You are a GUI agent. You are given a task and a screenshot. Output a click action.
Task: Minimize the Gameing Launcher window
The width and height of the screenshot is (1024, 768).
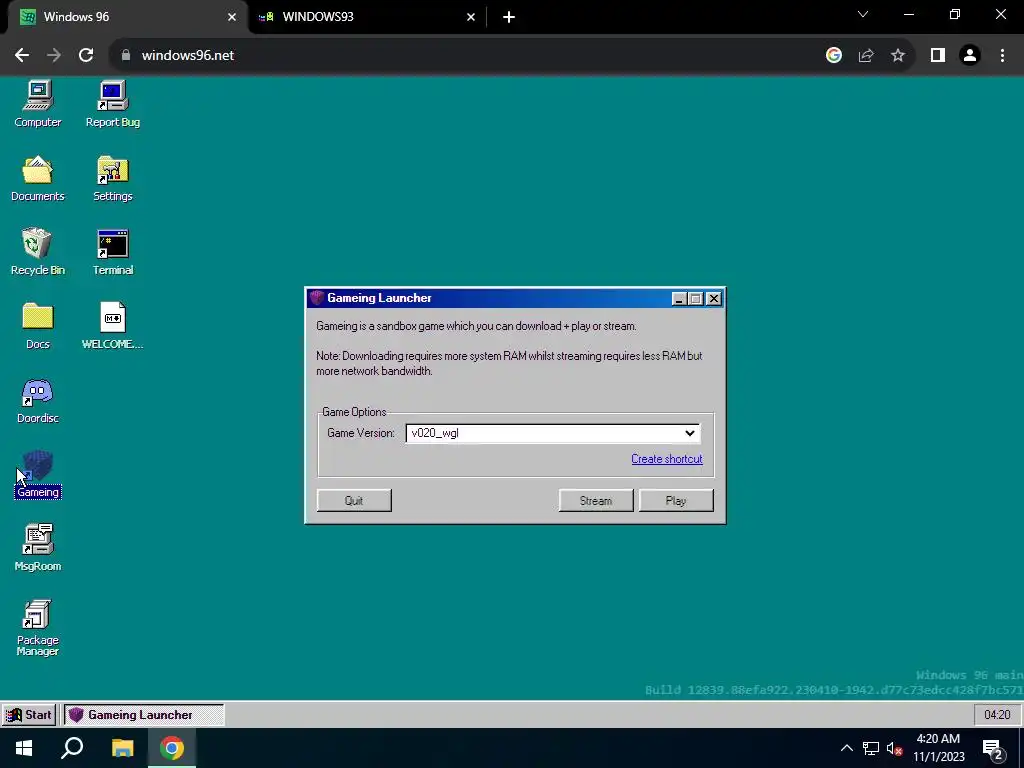679,299
